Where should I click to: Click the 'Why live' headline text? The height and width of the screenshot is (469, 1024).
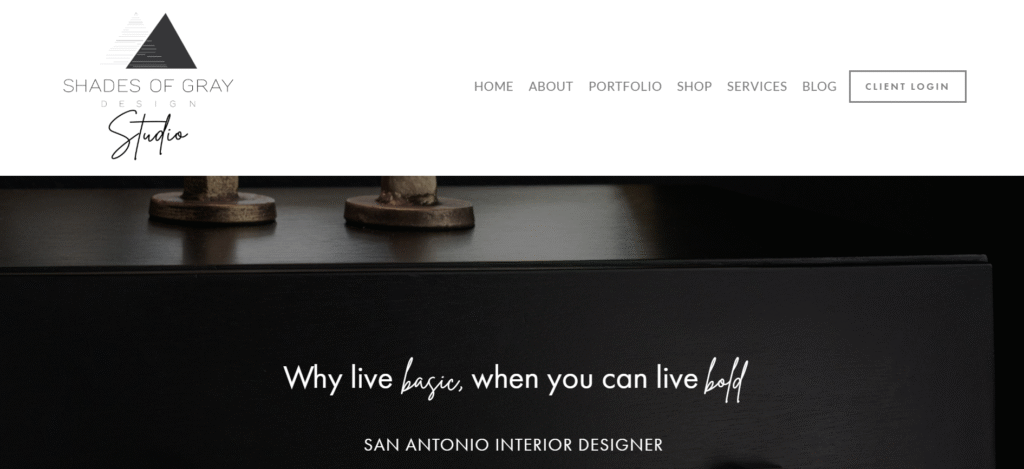coord(338,378)
